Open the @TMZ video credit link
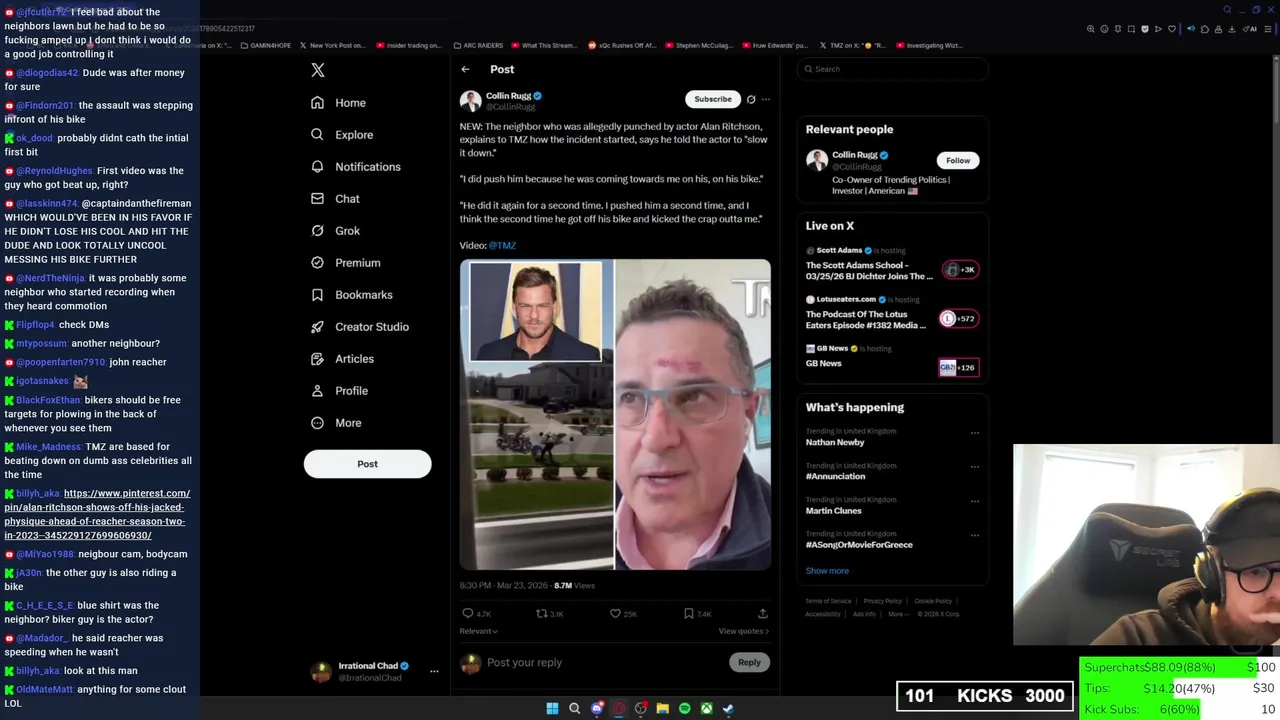The width and height of the screenshot is (1280, 720). pos(502,245)
